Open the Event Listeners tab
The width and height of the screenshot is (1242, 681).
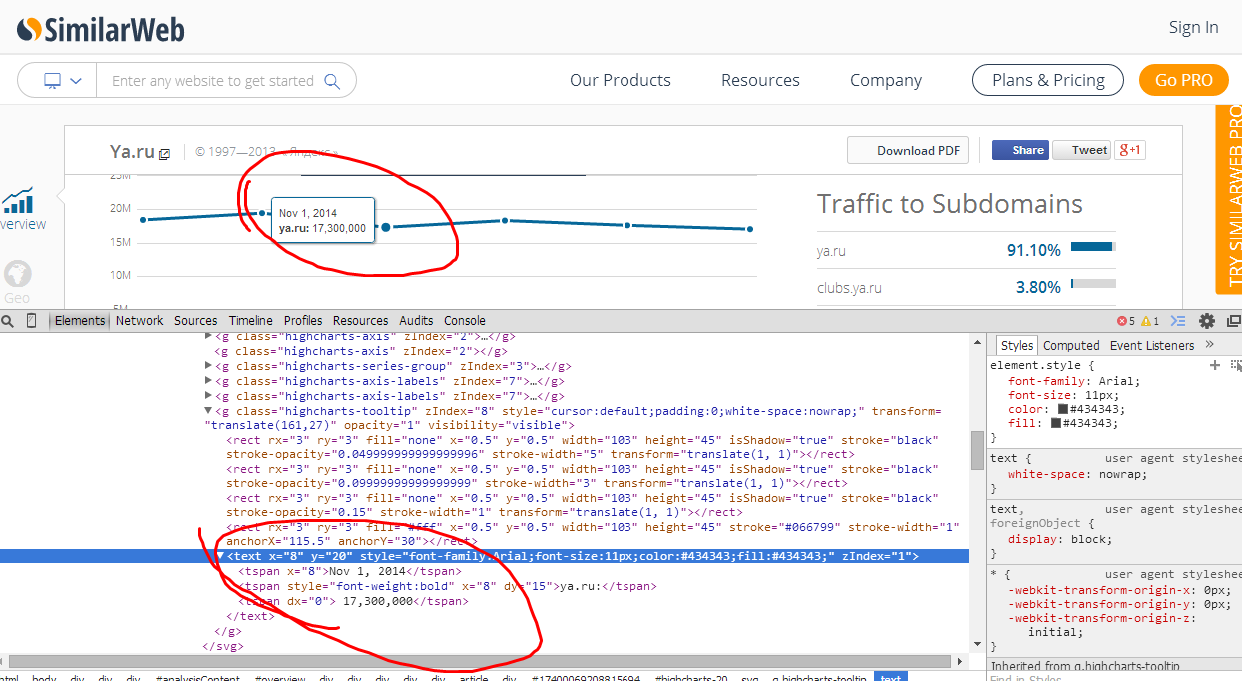point(1152,345)
